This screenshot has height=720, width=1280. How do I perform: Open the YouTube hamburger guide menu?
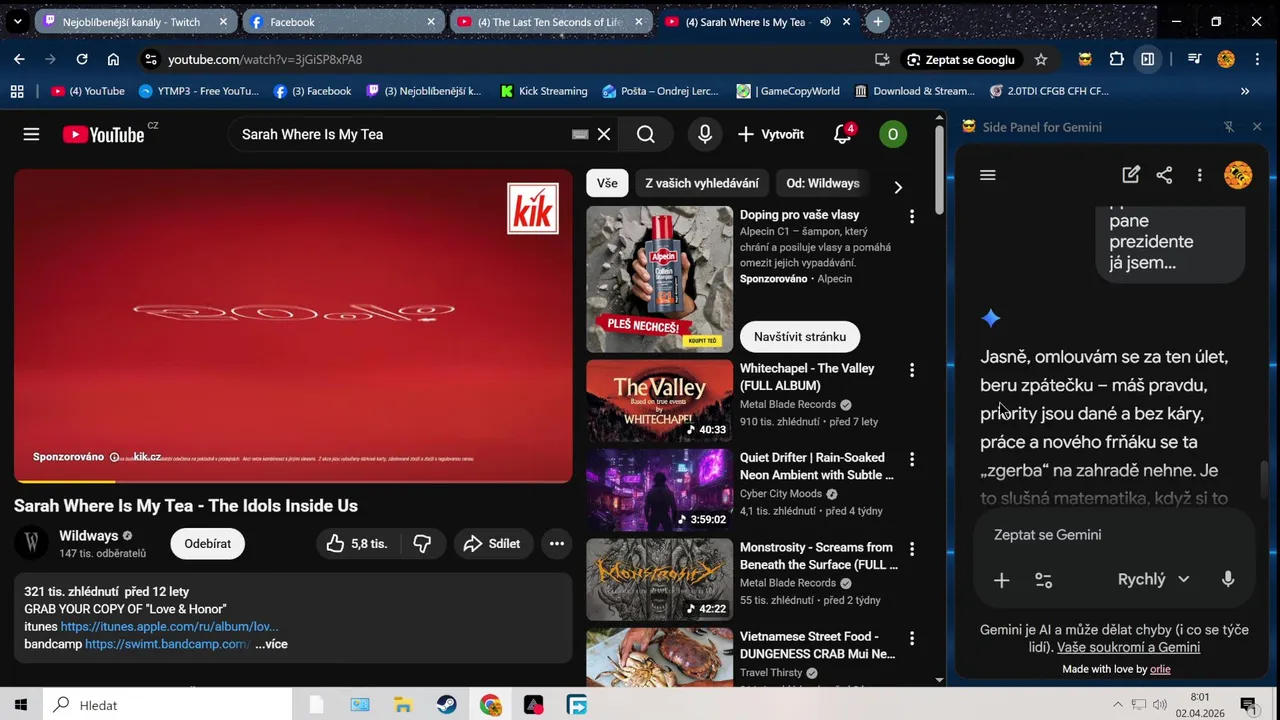tap(31, 134)
